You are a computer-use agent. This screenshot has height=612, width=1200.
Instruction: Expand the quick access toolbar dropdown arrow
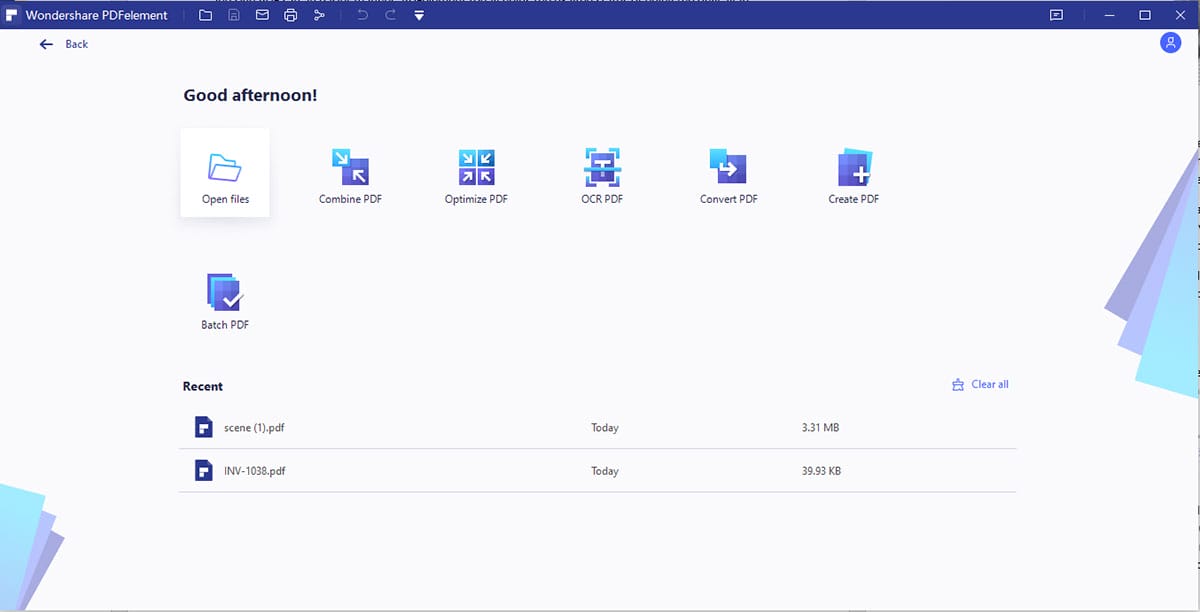point(419,16)
